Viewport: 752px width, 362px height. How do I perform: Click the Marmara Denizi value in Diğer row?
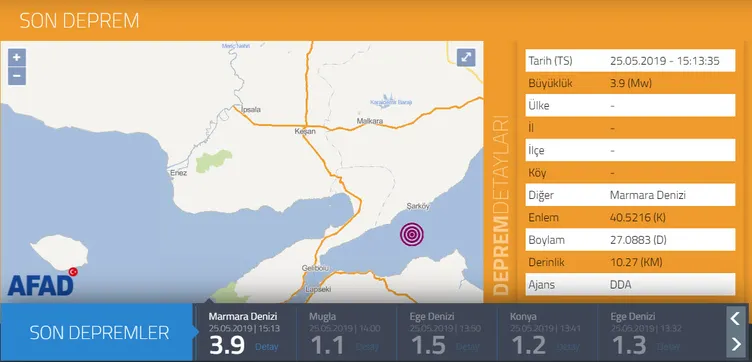pyautogui.click(x=648, y=195)
